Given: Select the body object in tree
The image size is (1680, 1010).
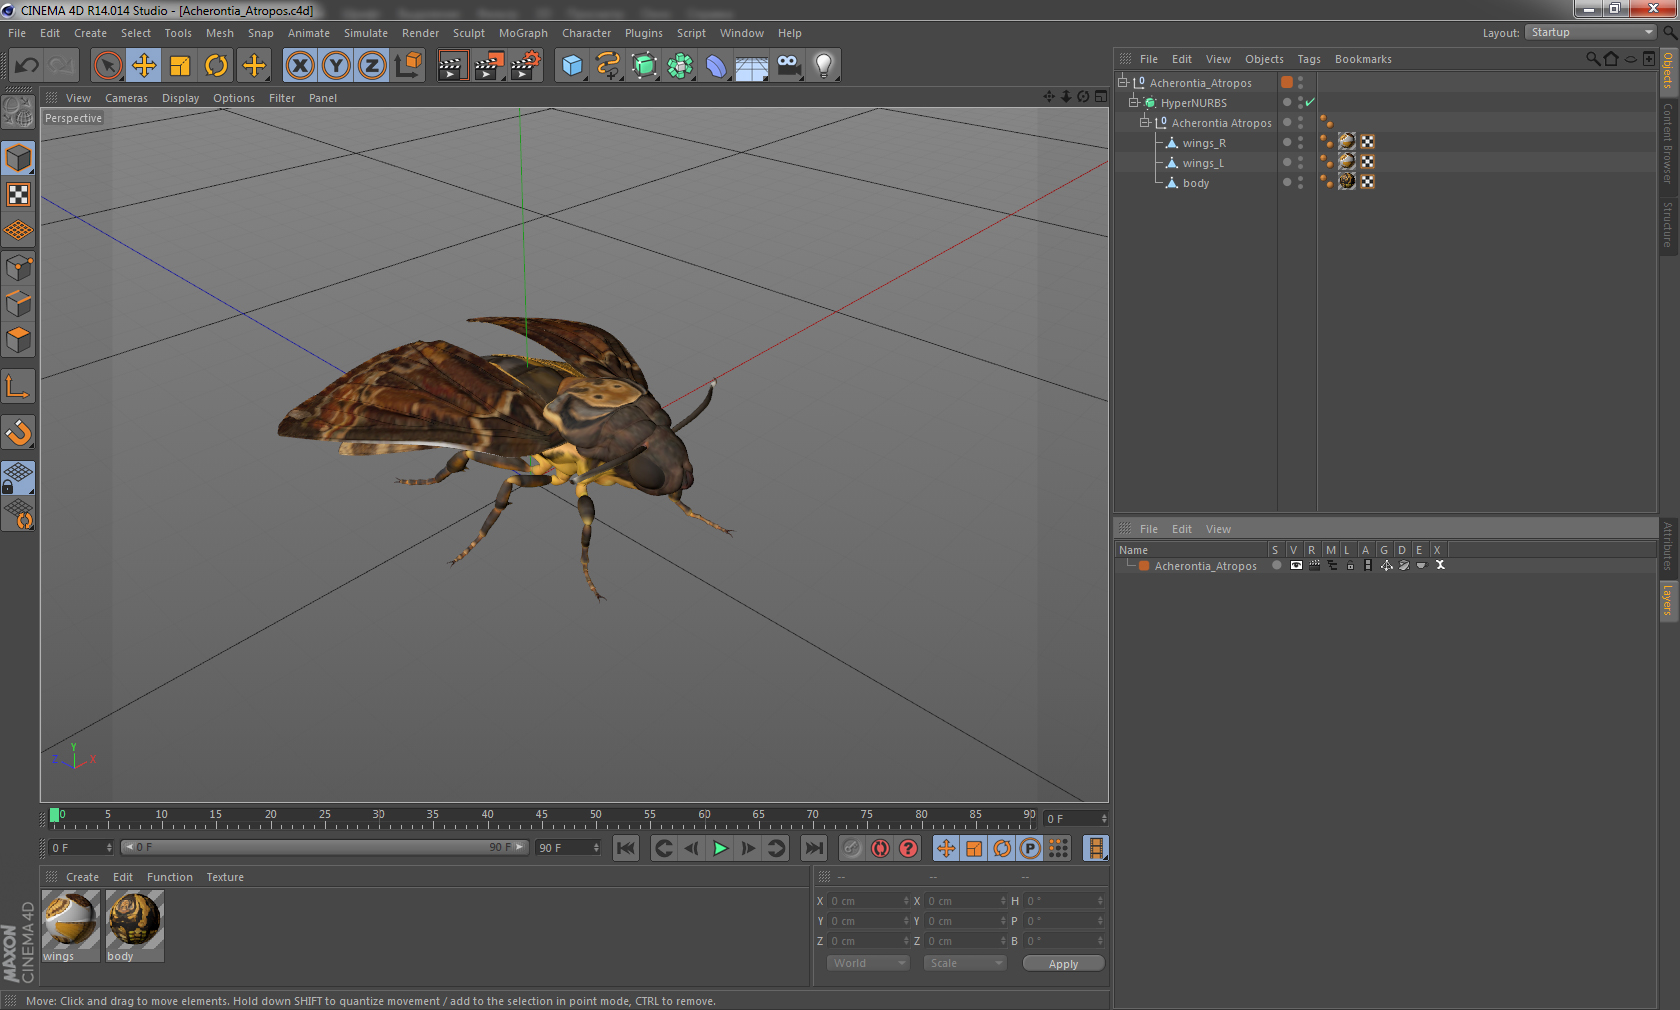Looking at the screenshot, I should tap(1196, 183).
